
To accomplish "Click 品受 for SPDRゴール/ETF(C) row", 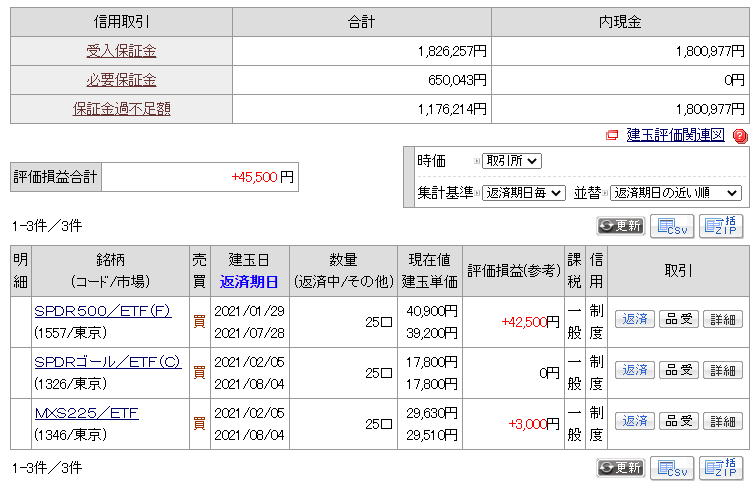I will pos(679,370).
